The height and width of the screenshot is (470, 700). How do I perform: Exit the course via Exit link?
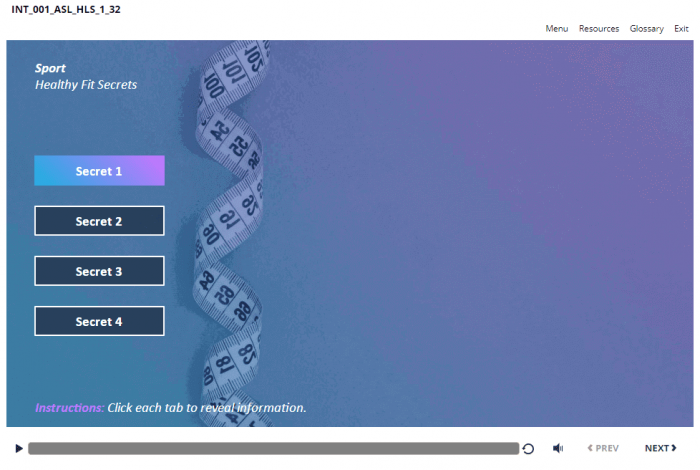click(x=681, y=29)
